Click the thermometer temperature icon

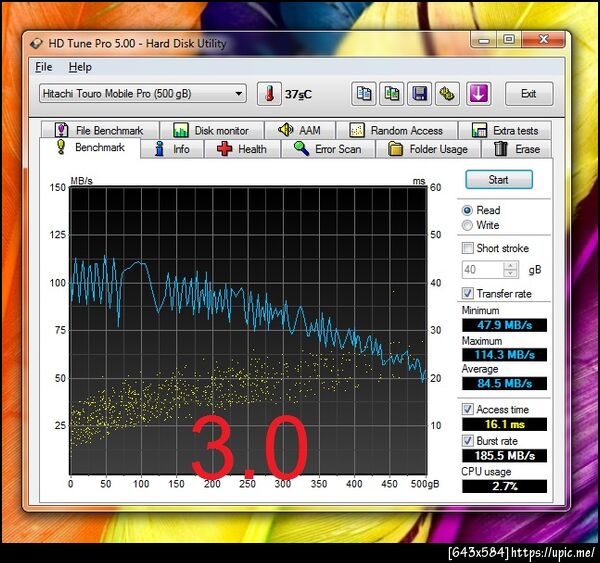[269, 94]
